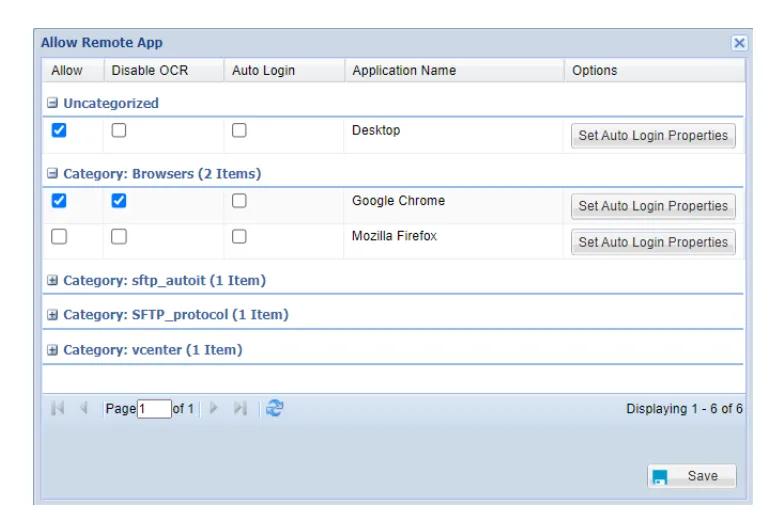Go to the next page

click(x=214, y=408)
